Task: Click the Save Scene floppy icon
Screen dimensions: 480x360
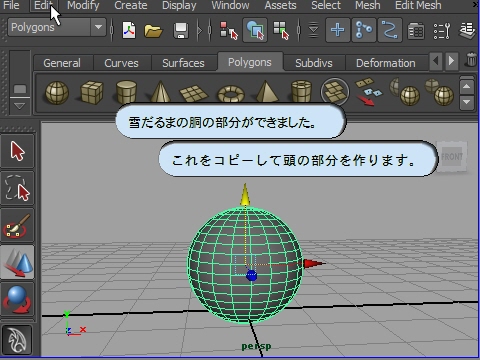Action: pyautogui.click(x=181, y=31)
